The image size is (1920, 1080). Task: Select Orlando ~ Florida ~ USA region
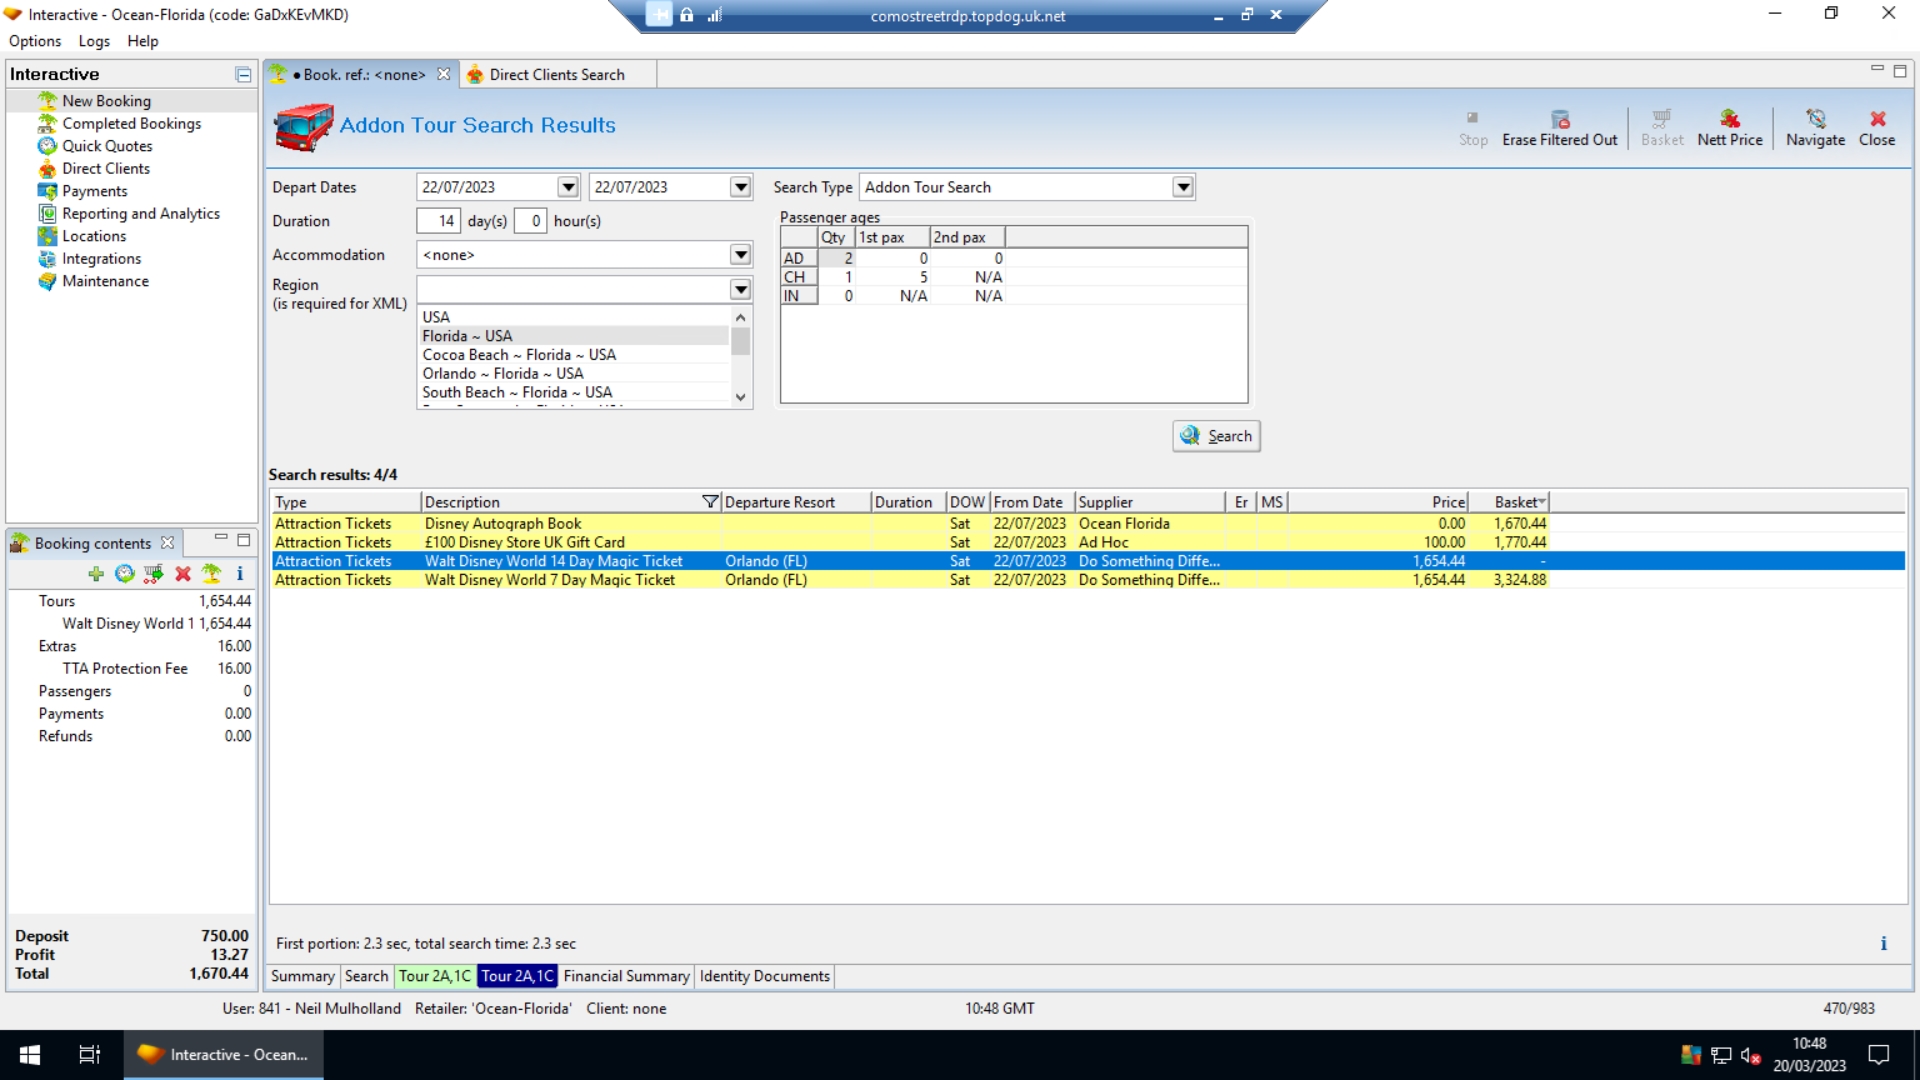[x=502, y=374]
